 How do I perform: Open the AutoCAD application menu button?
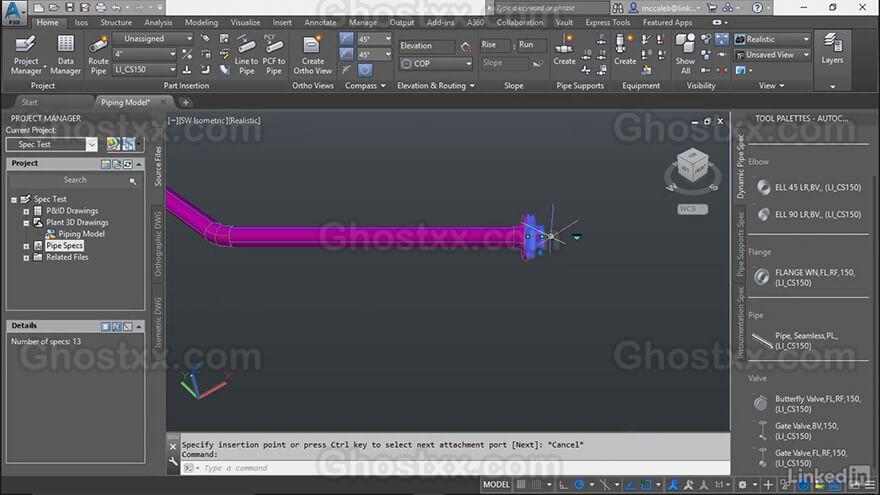[14, 12]
